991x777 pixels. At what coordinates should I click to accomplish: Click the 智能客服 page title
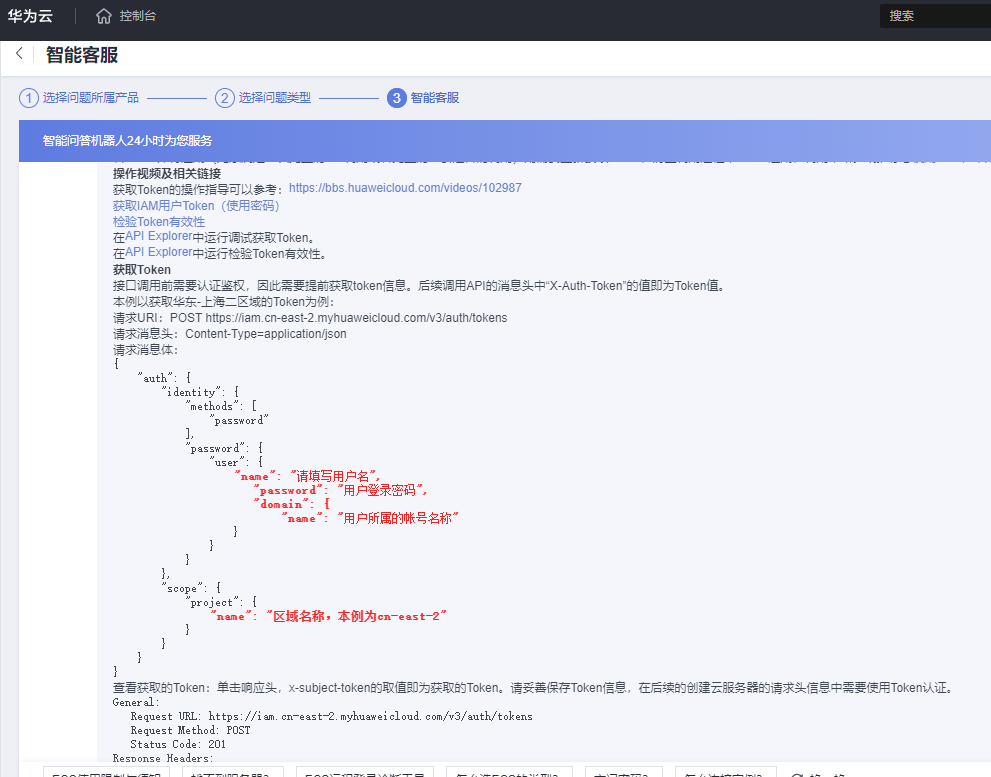pyautogui.click(x=82, y=55)
